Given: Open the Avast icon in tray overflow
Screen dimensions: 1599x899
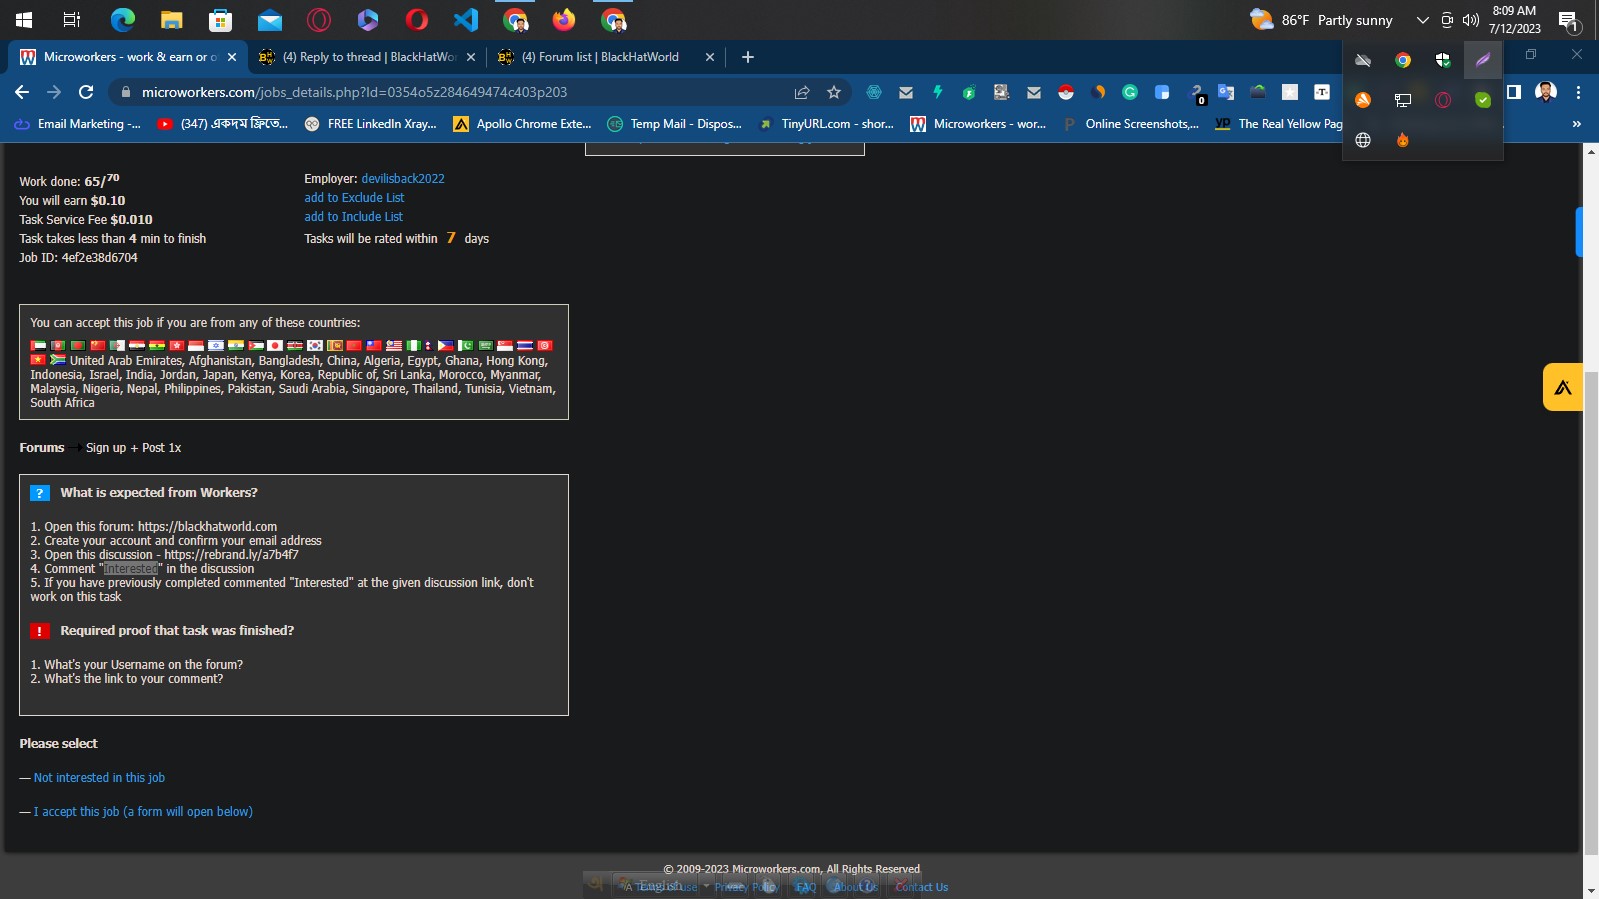Looking at the screenshot, I should point(1363,100).
